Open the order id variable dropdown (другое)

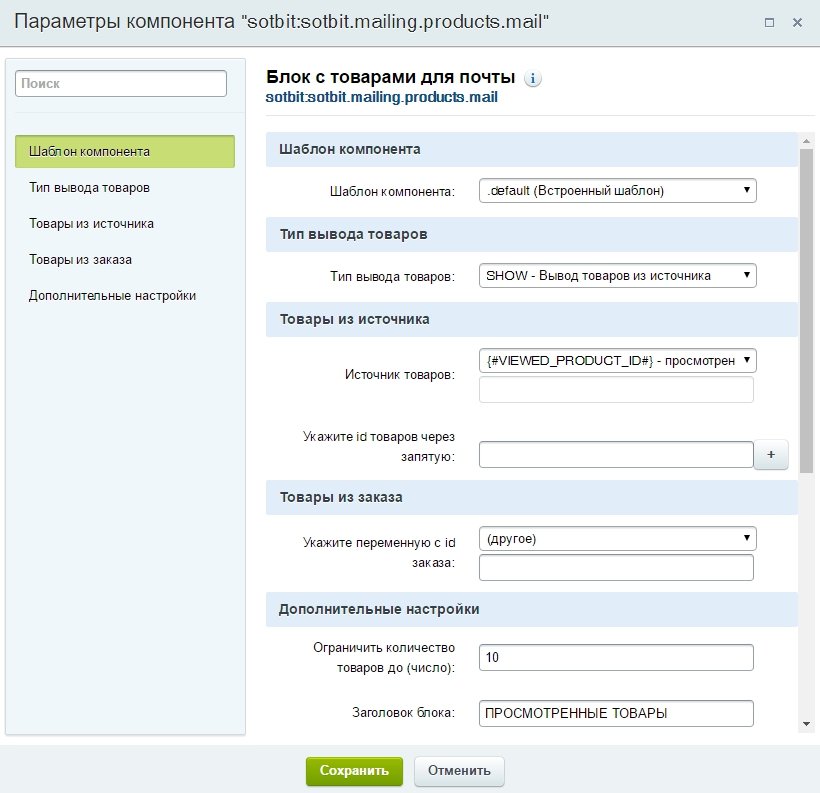pyautogui.click(x=618, y=539)
